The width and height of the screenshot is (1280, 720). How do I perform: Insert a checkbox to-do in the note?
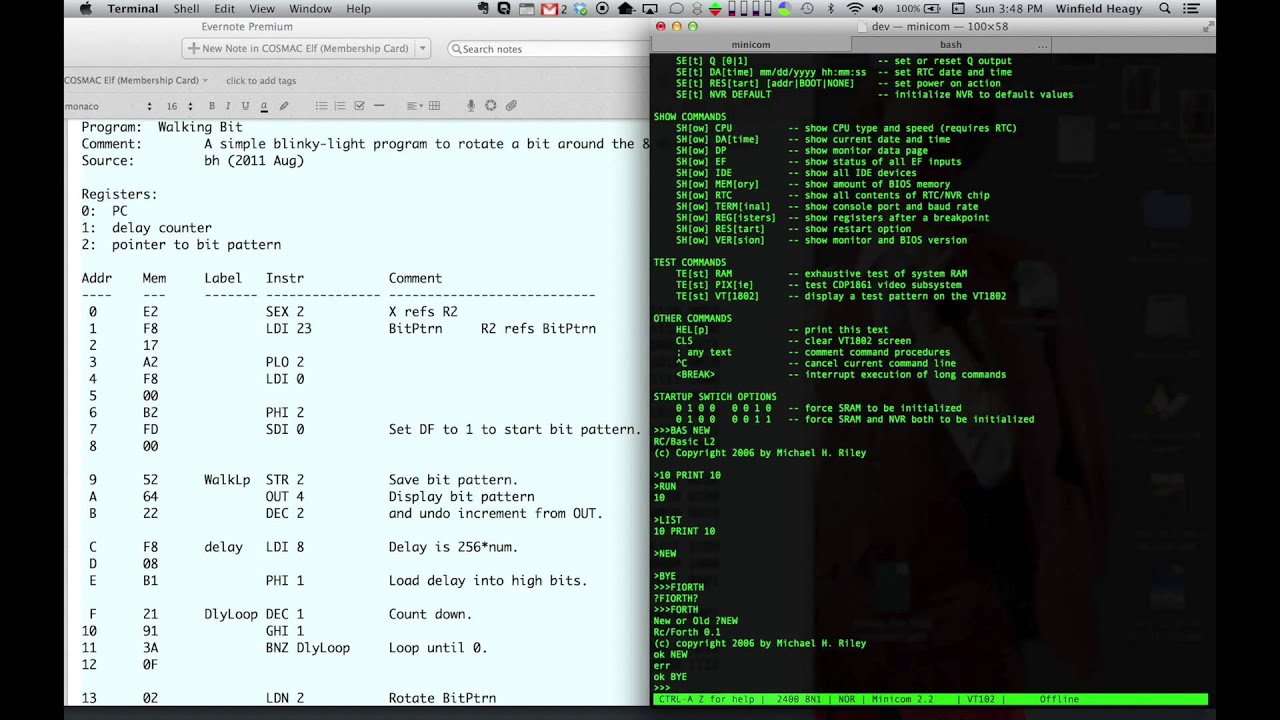click(360, 106)
